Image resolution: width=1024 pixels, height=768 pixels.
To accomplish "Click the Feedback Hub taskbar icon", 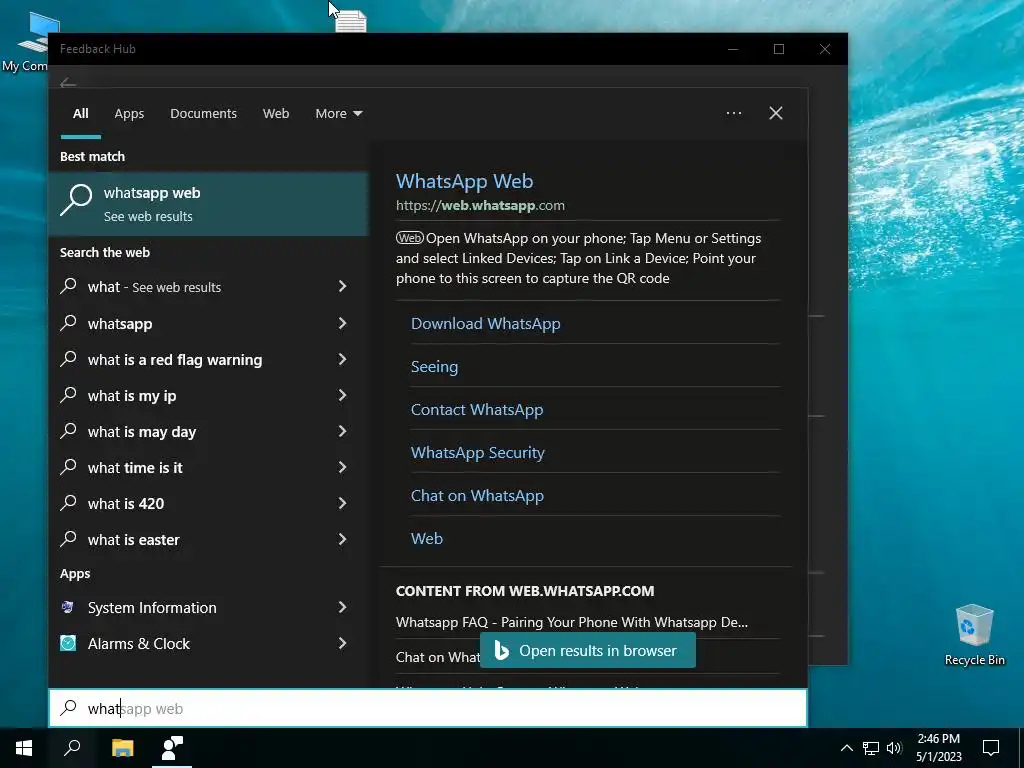I will coord(172,748).
